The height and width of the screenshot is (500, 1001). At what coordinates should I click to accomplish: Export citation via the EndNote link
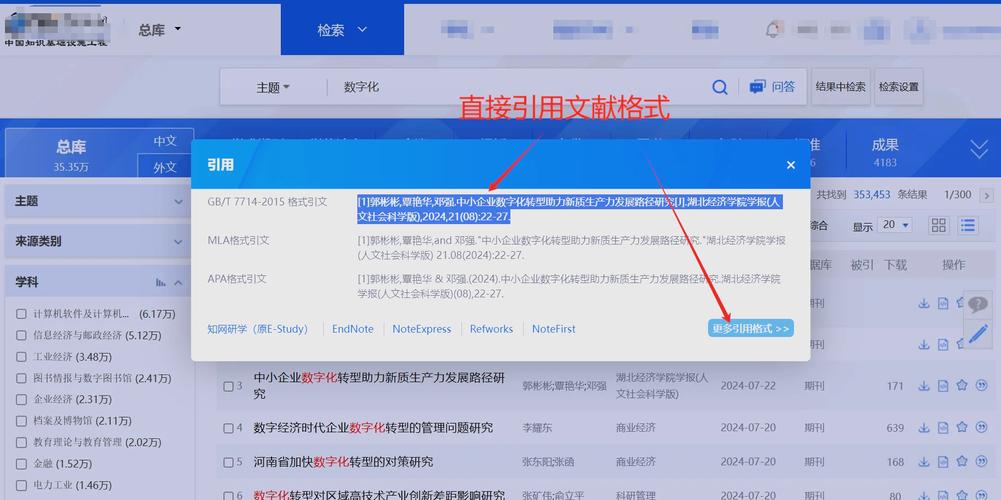[353, 329]
